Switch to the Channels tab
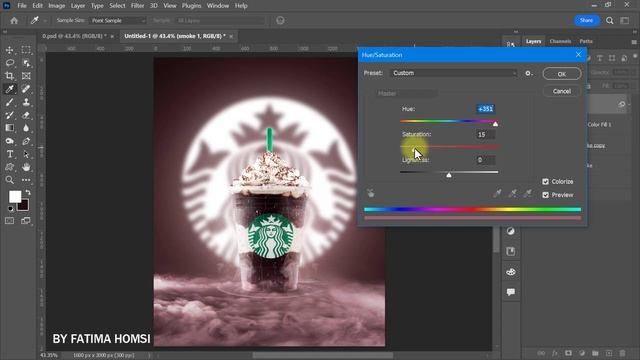The height and width of the screenshot is (360, 640). click(560, 41)
